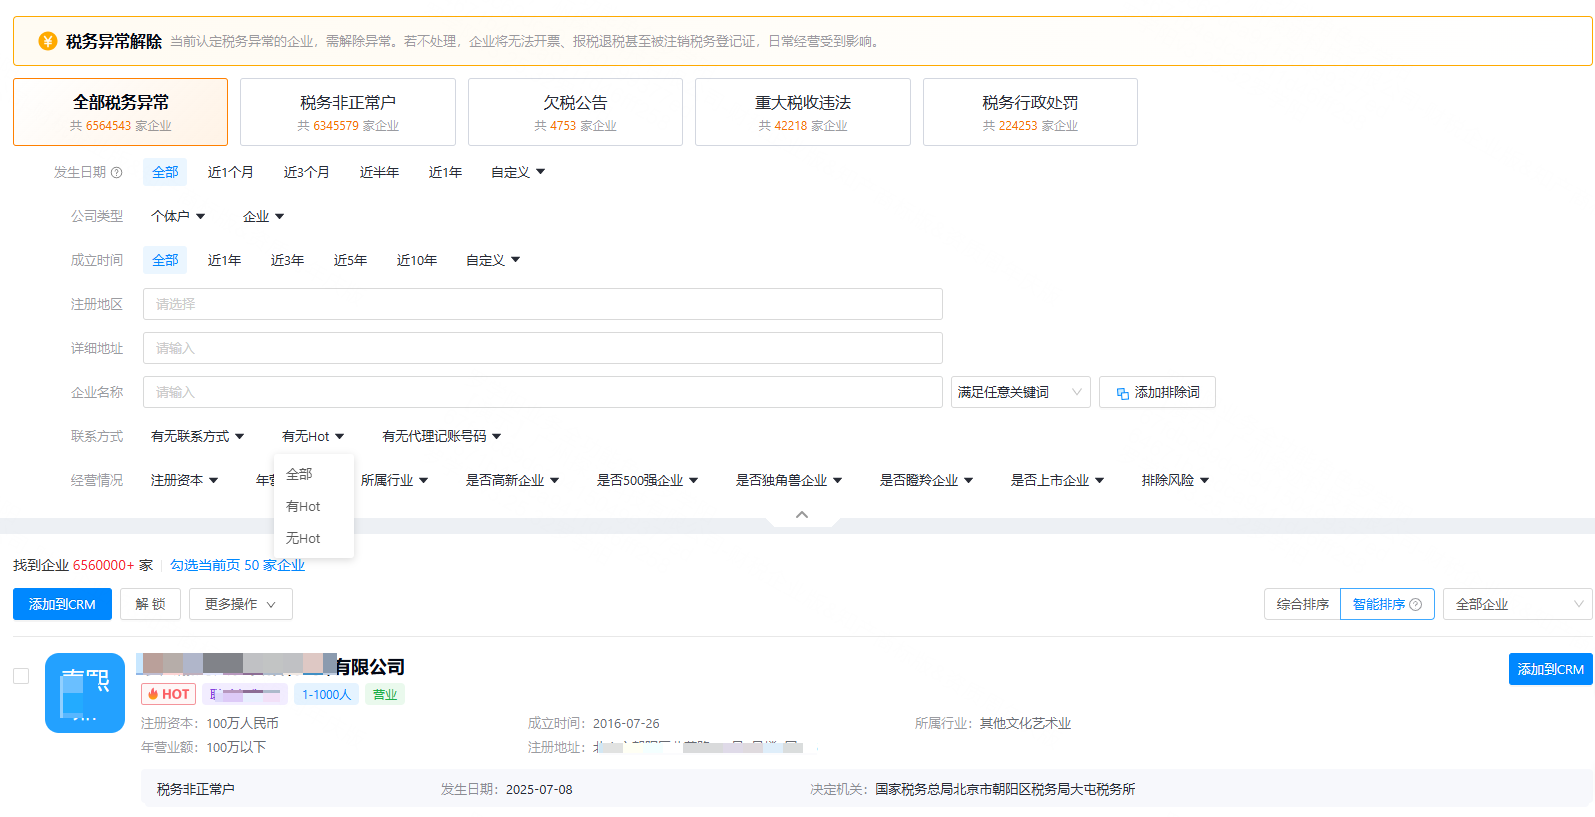This screenshot has width=1595, height=817.
Task: Open 满足任意关键词 dropdown
Action: click(x=1020, y=392)
